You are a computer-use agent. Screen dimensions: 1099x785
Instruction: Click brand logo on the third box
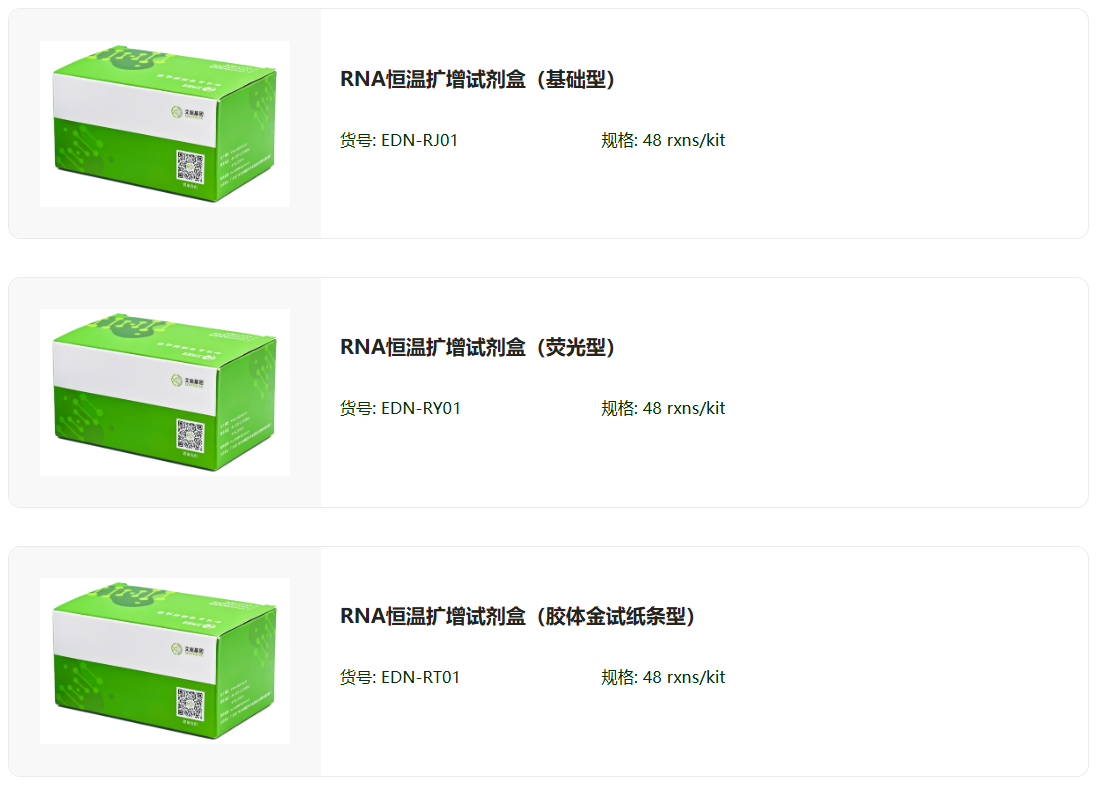[187, 650]
